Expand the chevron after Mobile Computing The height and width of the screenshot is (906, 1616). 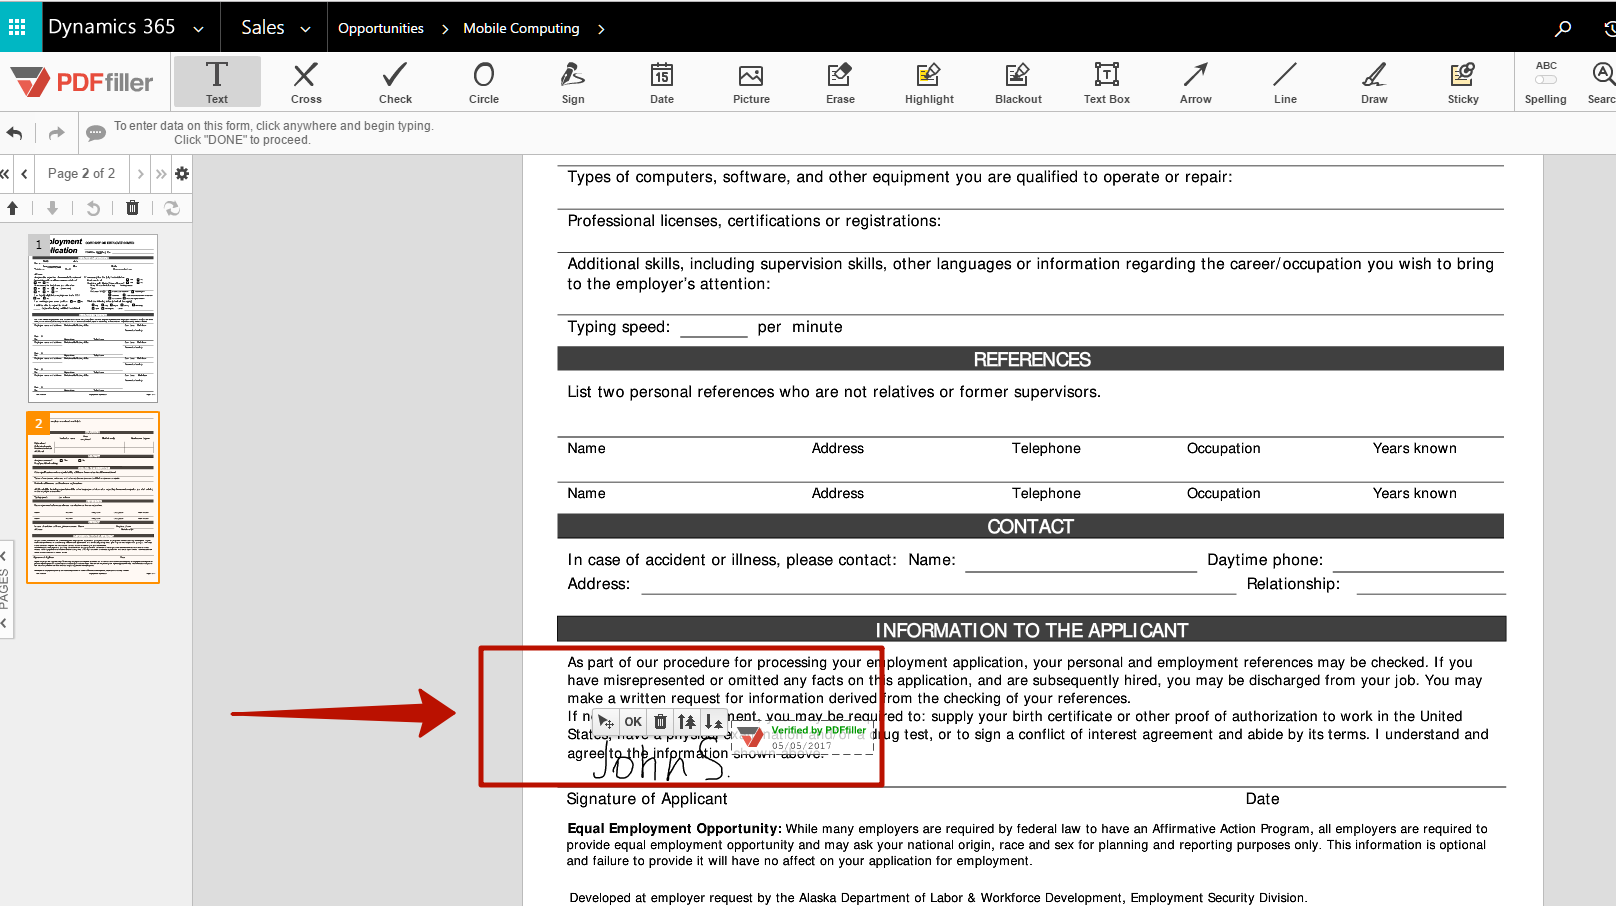pos(601,29)
